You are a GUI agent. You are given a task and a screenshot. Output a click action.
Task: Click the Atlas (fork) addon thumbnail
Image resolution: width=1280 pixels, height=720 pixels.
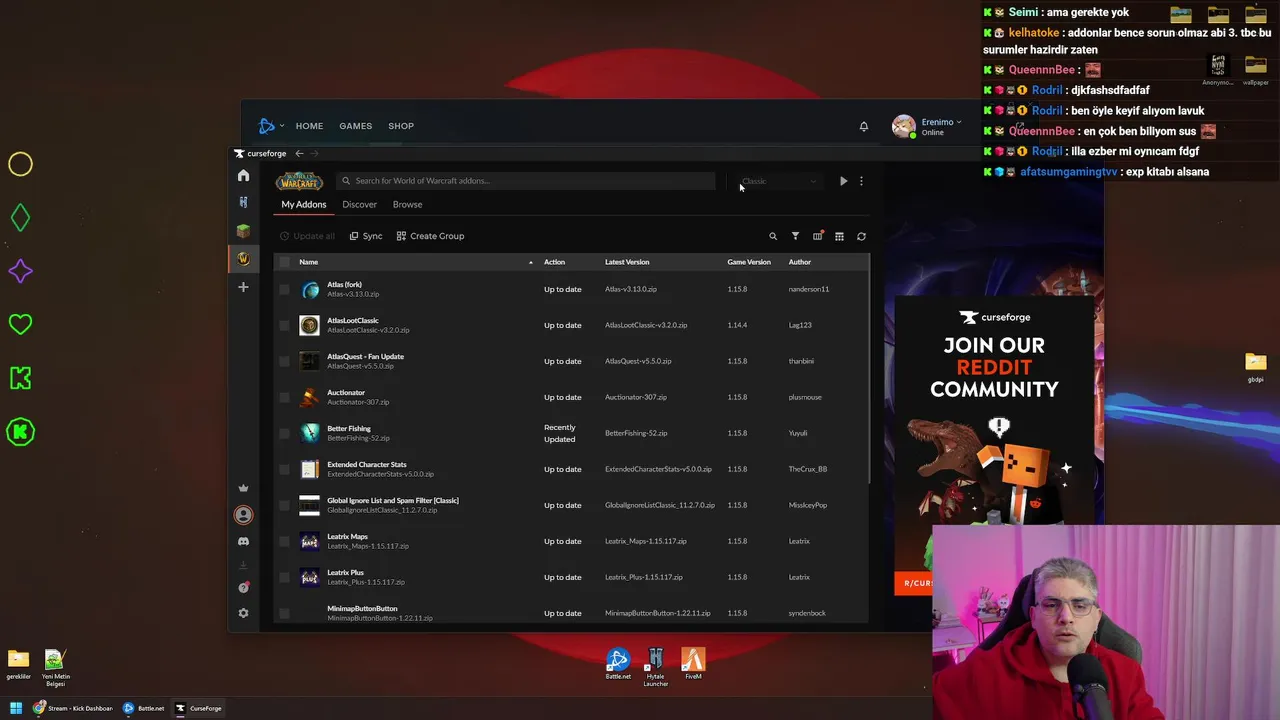(x=310, y=289)
